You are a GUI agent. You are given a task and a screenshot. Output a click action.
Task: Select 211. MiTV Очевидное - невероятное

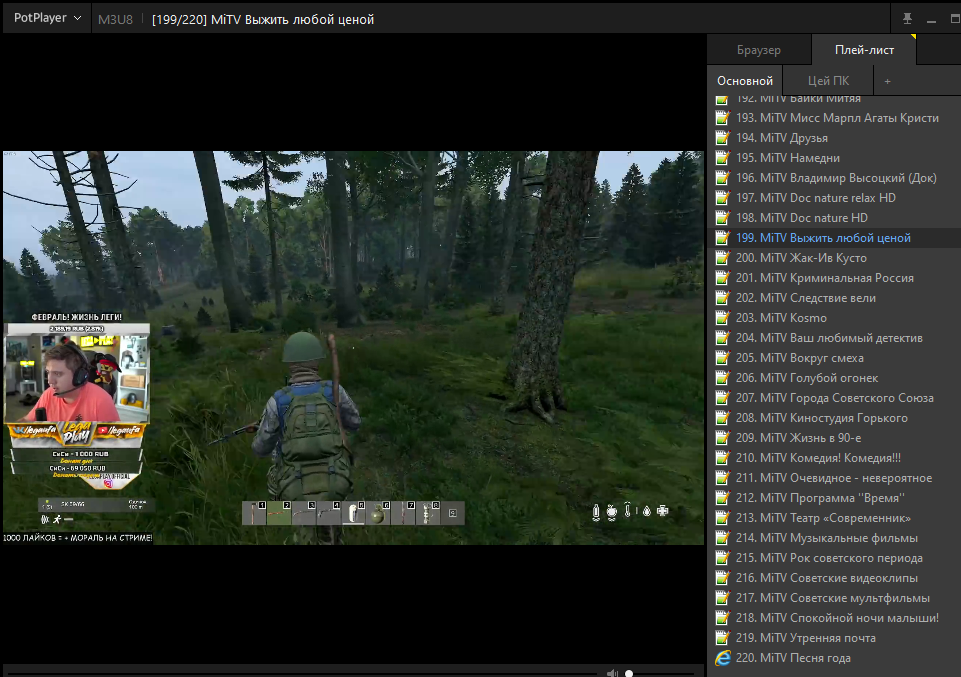pos(834,478)
